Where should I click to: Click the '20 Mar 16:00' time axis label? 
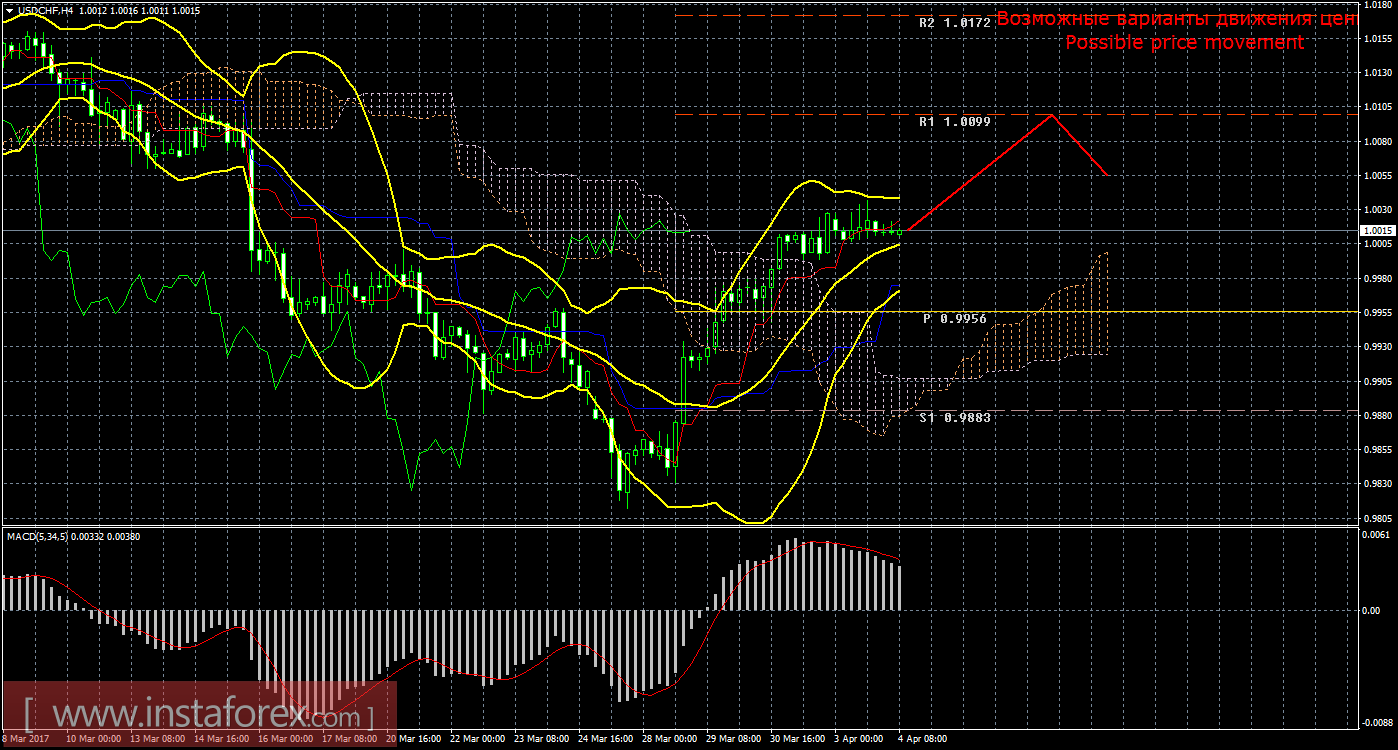[413, 739]
